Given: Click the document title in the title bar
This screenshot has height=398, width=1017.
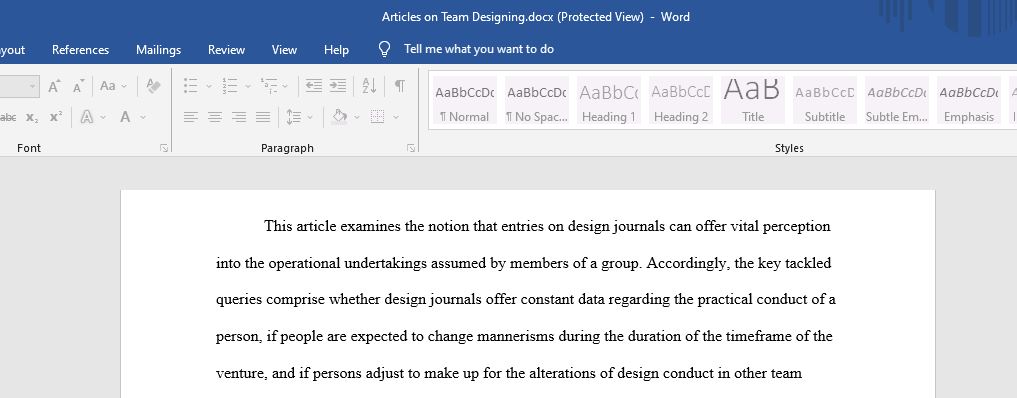Looking at the screenshot, I should 535,17.
